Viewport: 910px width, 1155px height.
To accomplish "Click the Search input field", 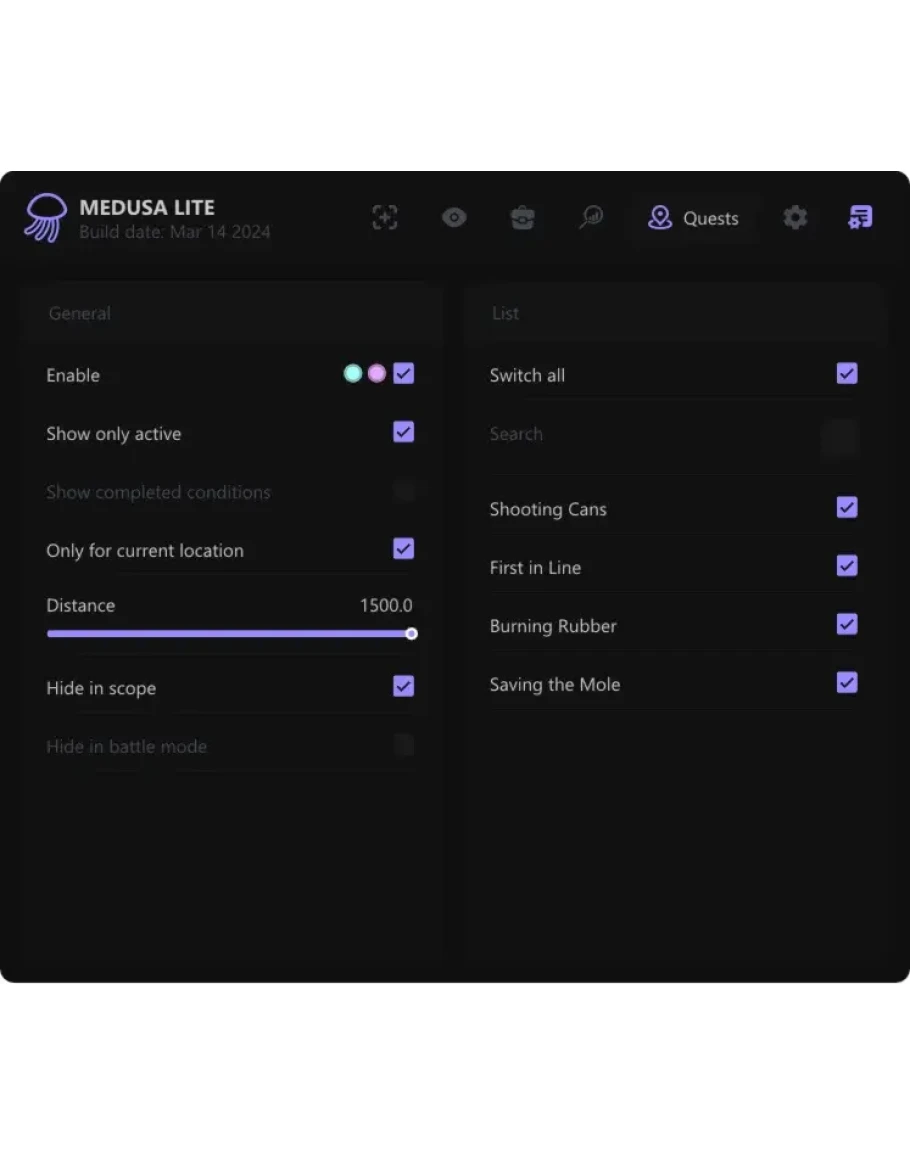I will point(650,434).
